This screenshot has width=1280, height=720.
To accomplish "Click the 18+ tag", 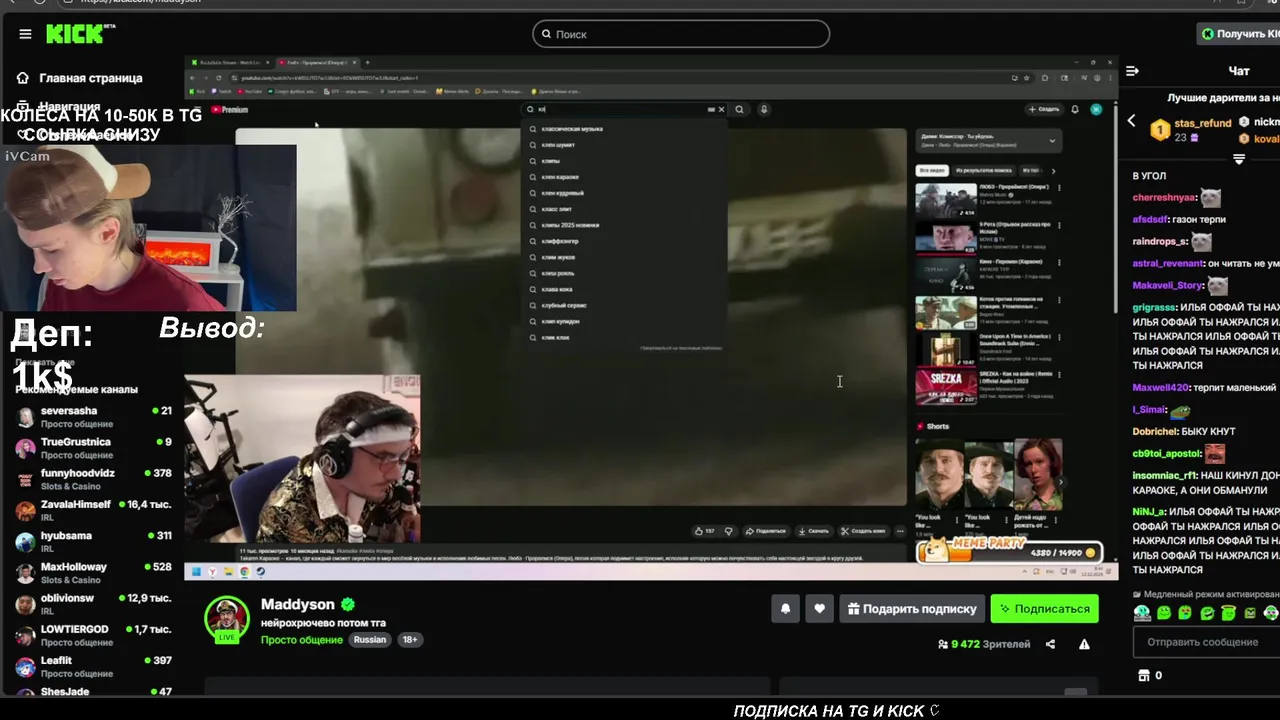I will coord(409,640).
